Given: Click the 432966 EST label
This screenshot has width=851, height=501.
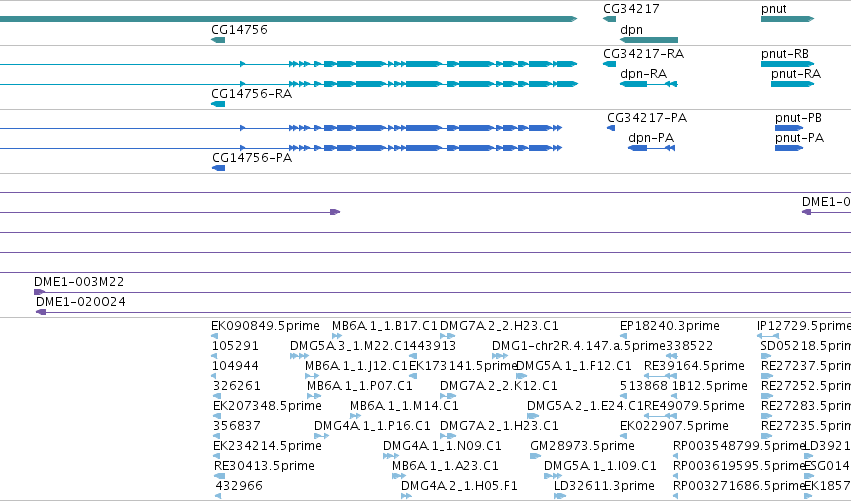Looking at the screenshot, I should 239,486.
